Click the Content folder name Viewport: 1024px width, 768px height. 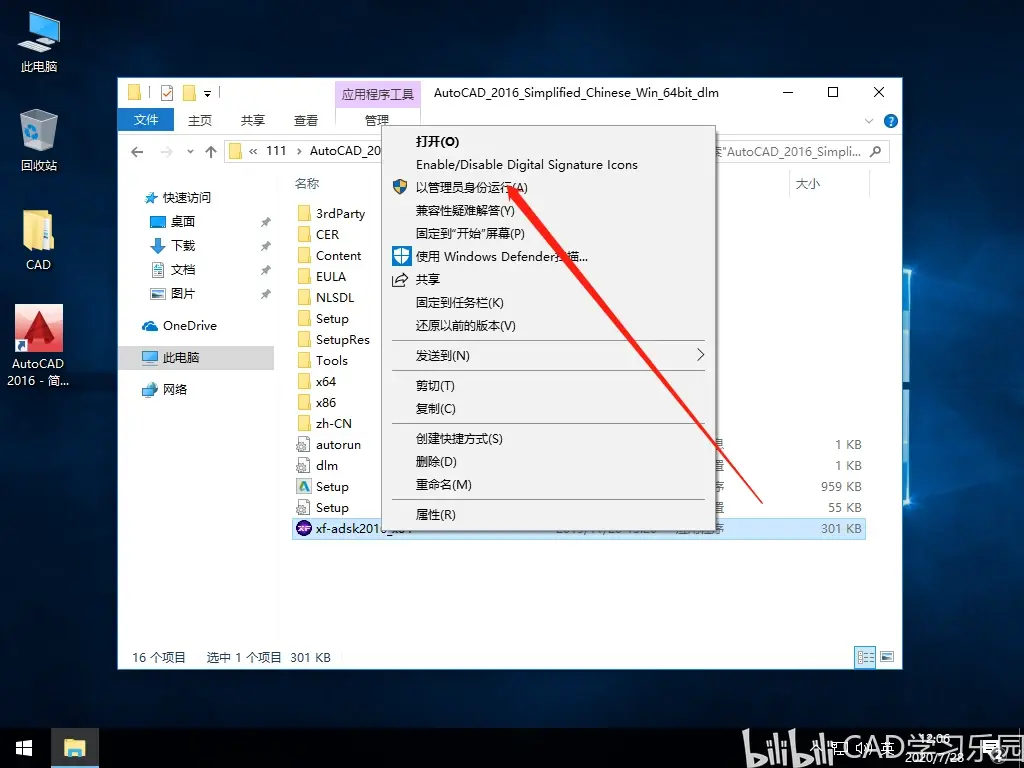point(338,255)
